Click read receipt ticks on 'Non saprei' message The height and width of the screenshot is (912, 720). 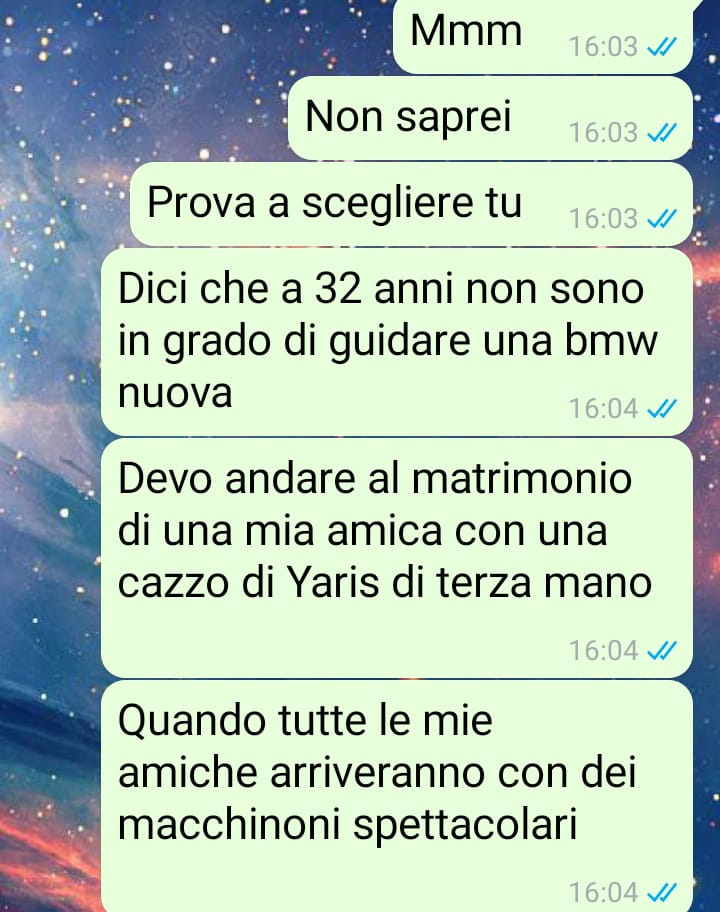coord(662,133)
